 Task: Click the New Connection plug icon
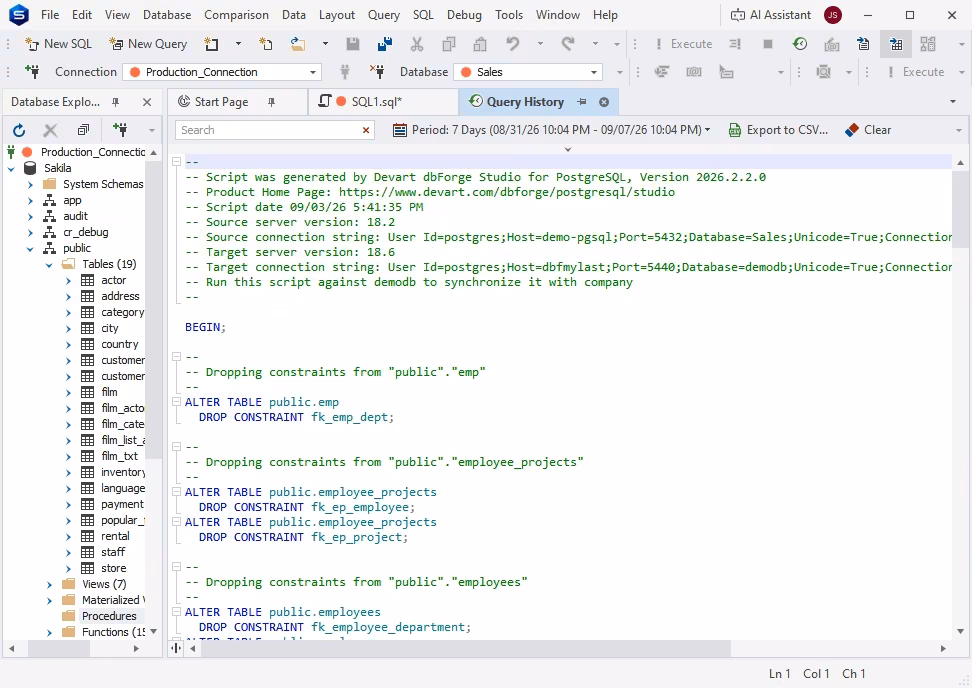point(32,72)
